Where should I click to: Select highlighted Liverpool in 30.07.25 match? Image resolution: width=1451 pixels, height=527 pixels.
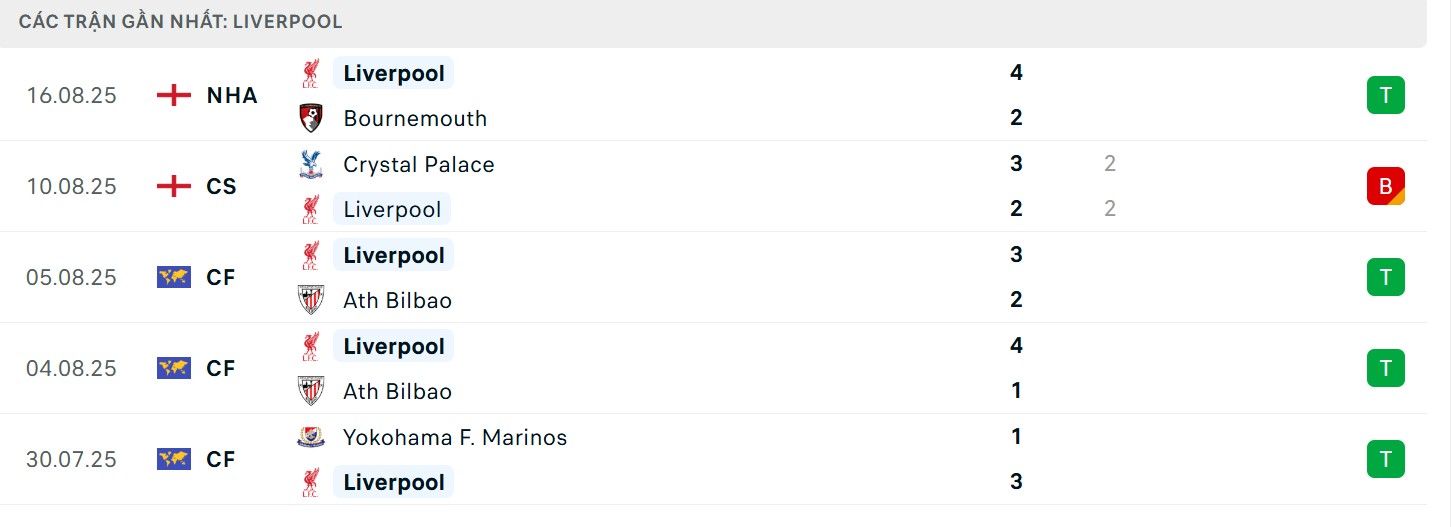click(393, 482)
